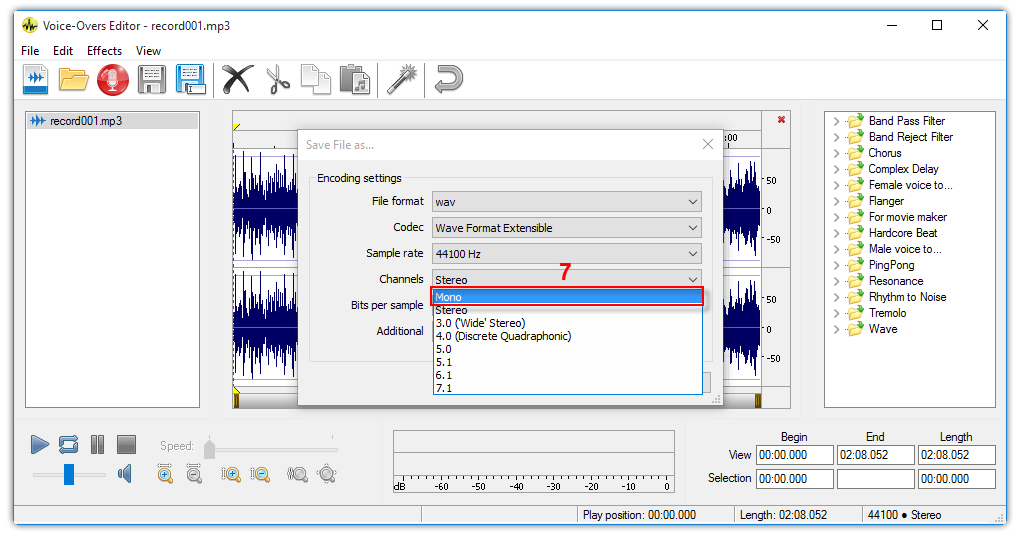Viewport: 1020px width, 535px height.
Task: Undo the last action with the arrow icon
Action: pos(448,79)
